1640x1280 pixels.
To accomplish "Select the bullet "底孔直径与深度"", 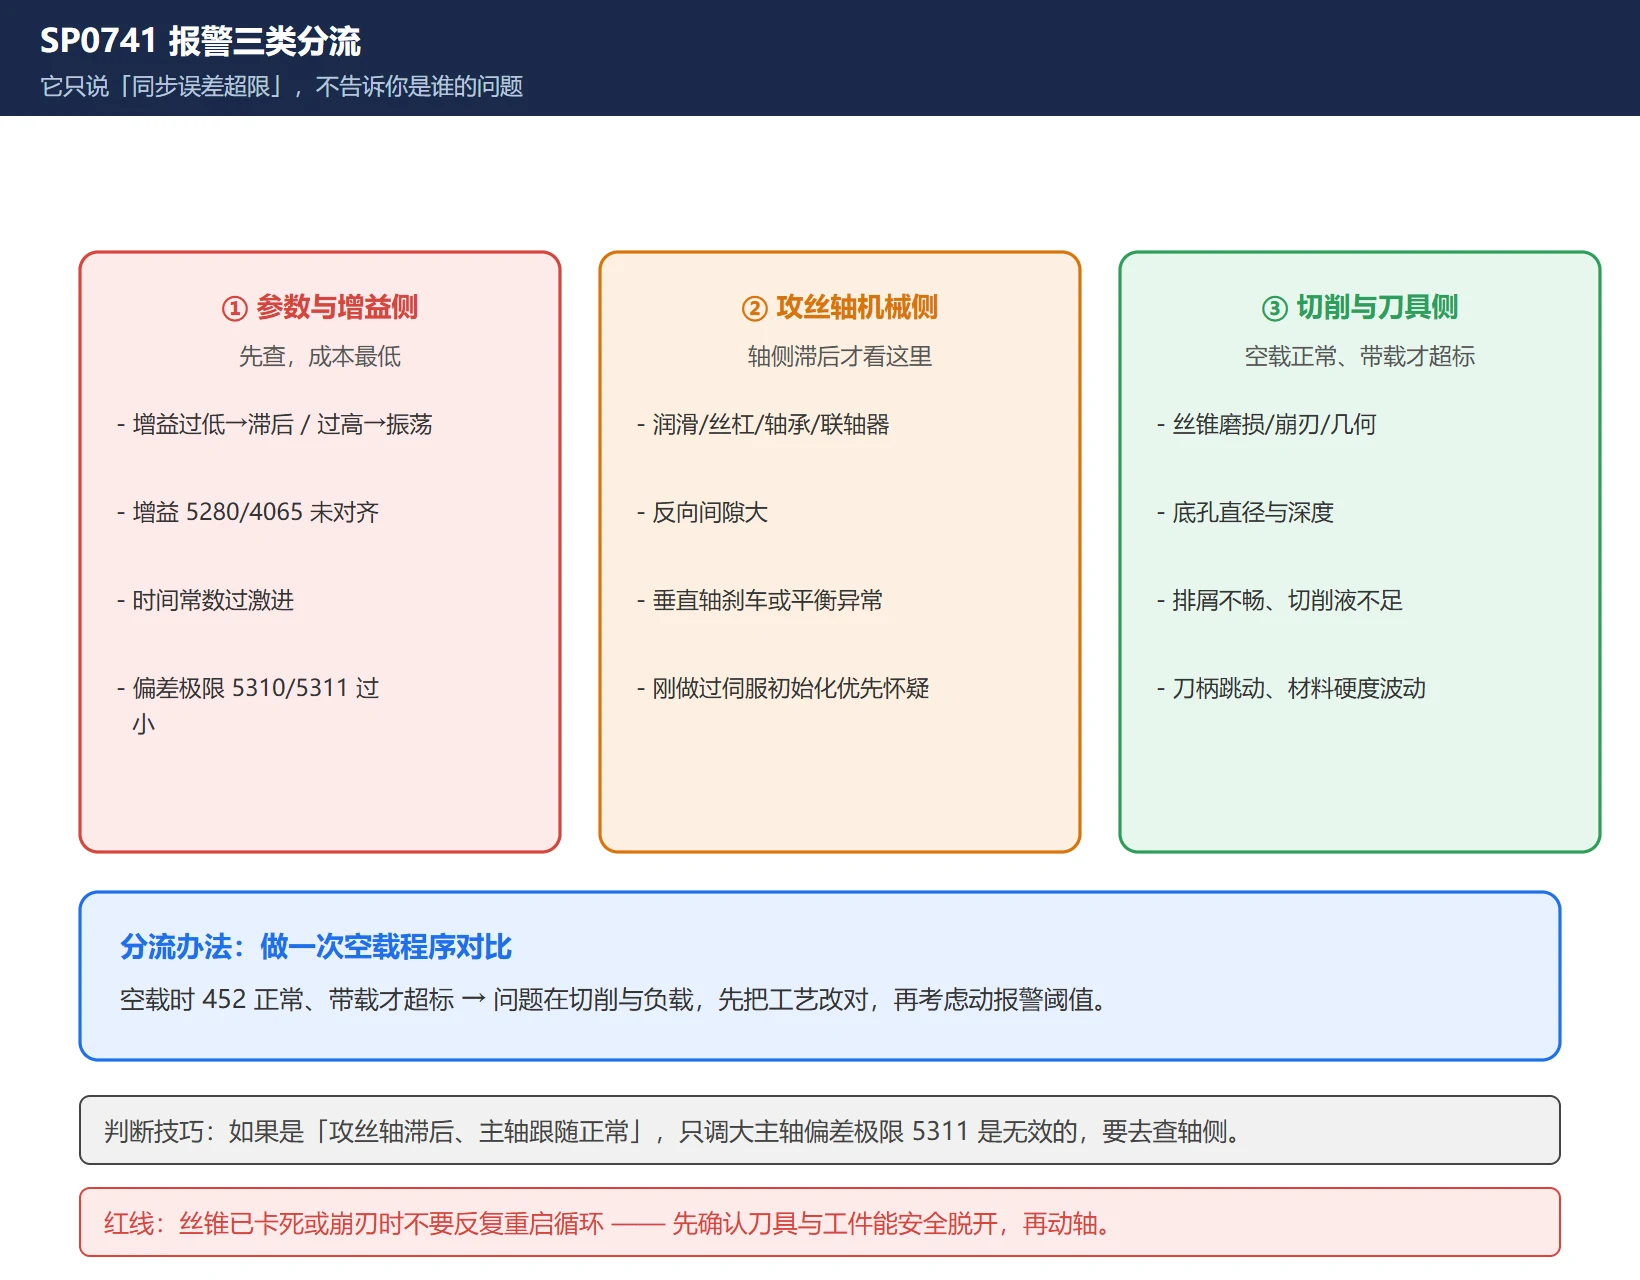I will (x=1245, y=513).
